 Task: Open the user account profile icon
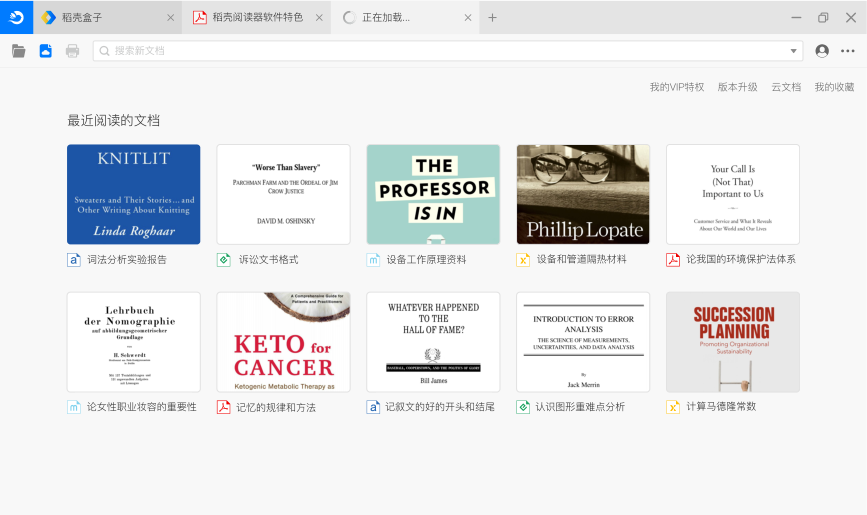[822, 51]
